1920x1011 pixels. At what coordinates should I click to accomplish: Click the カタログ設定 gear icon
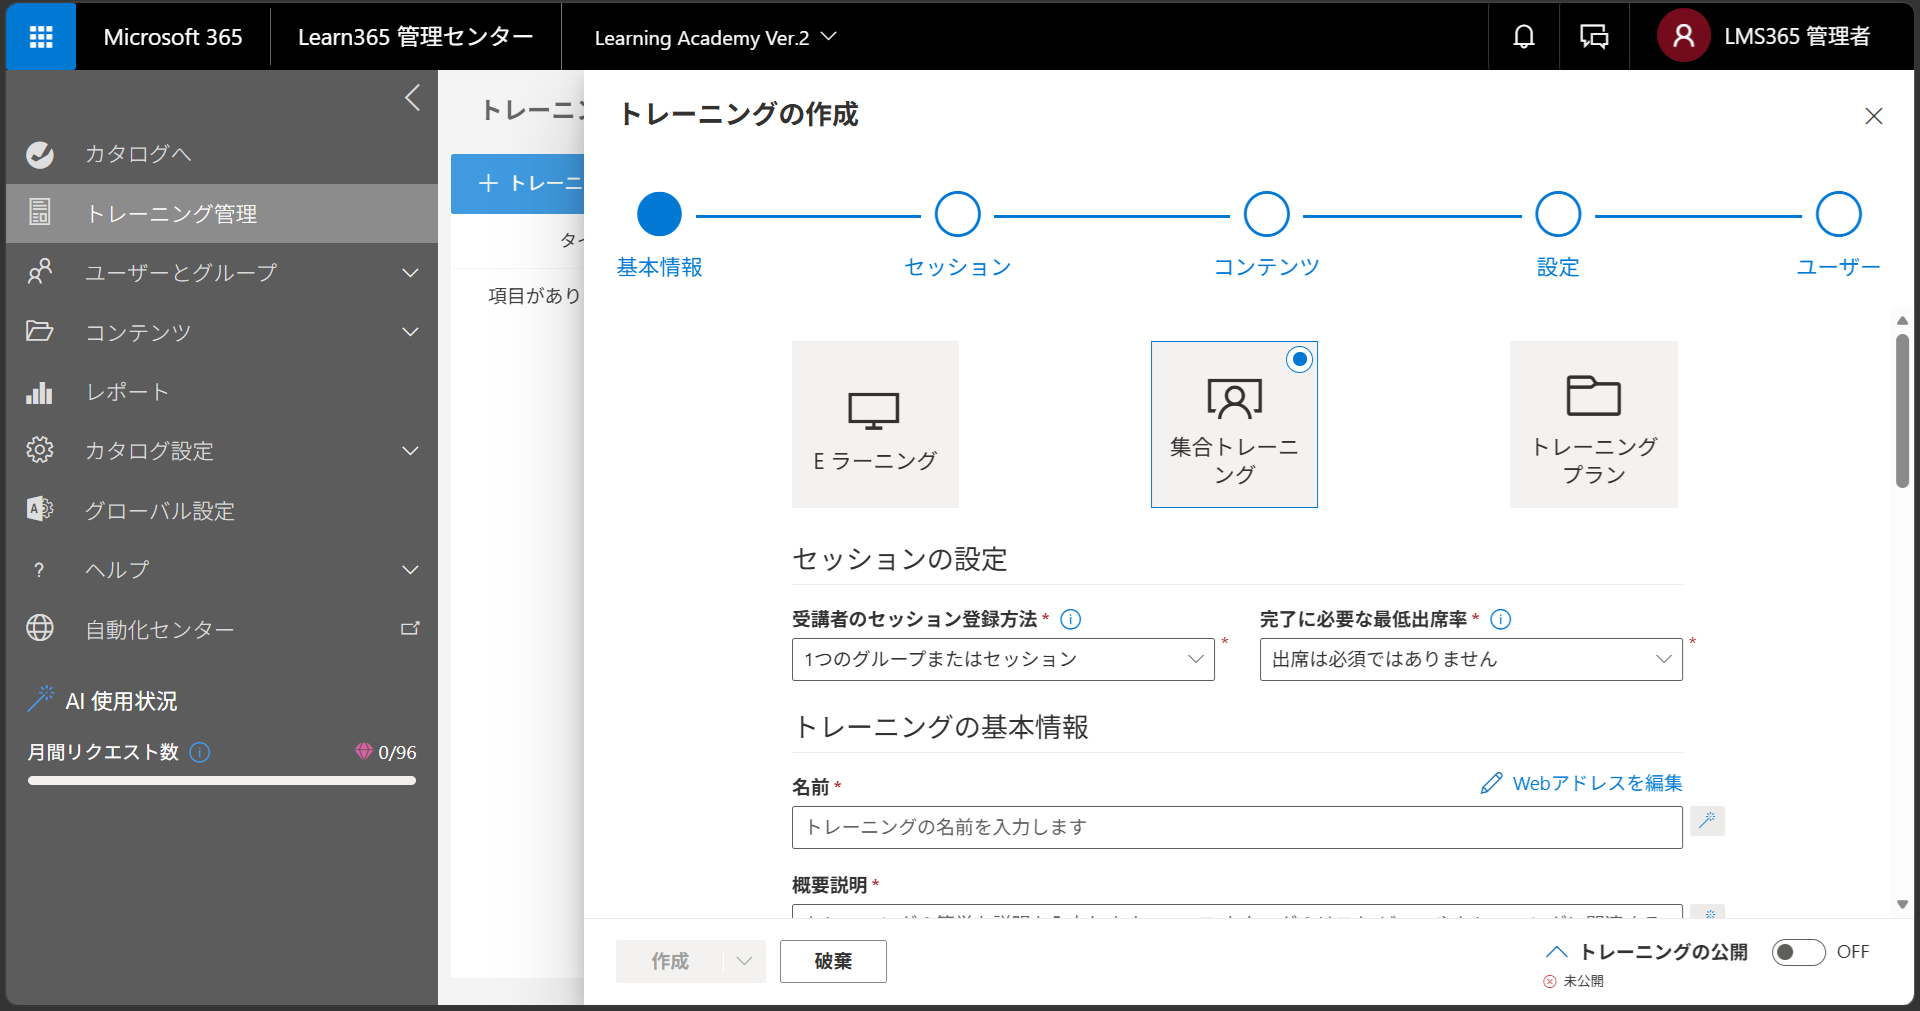pyautogui.click(x=40, y=450)
